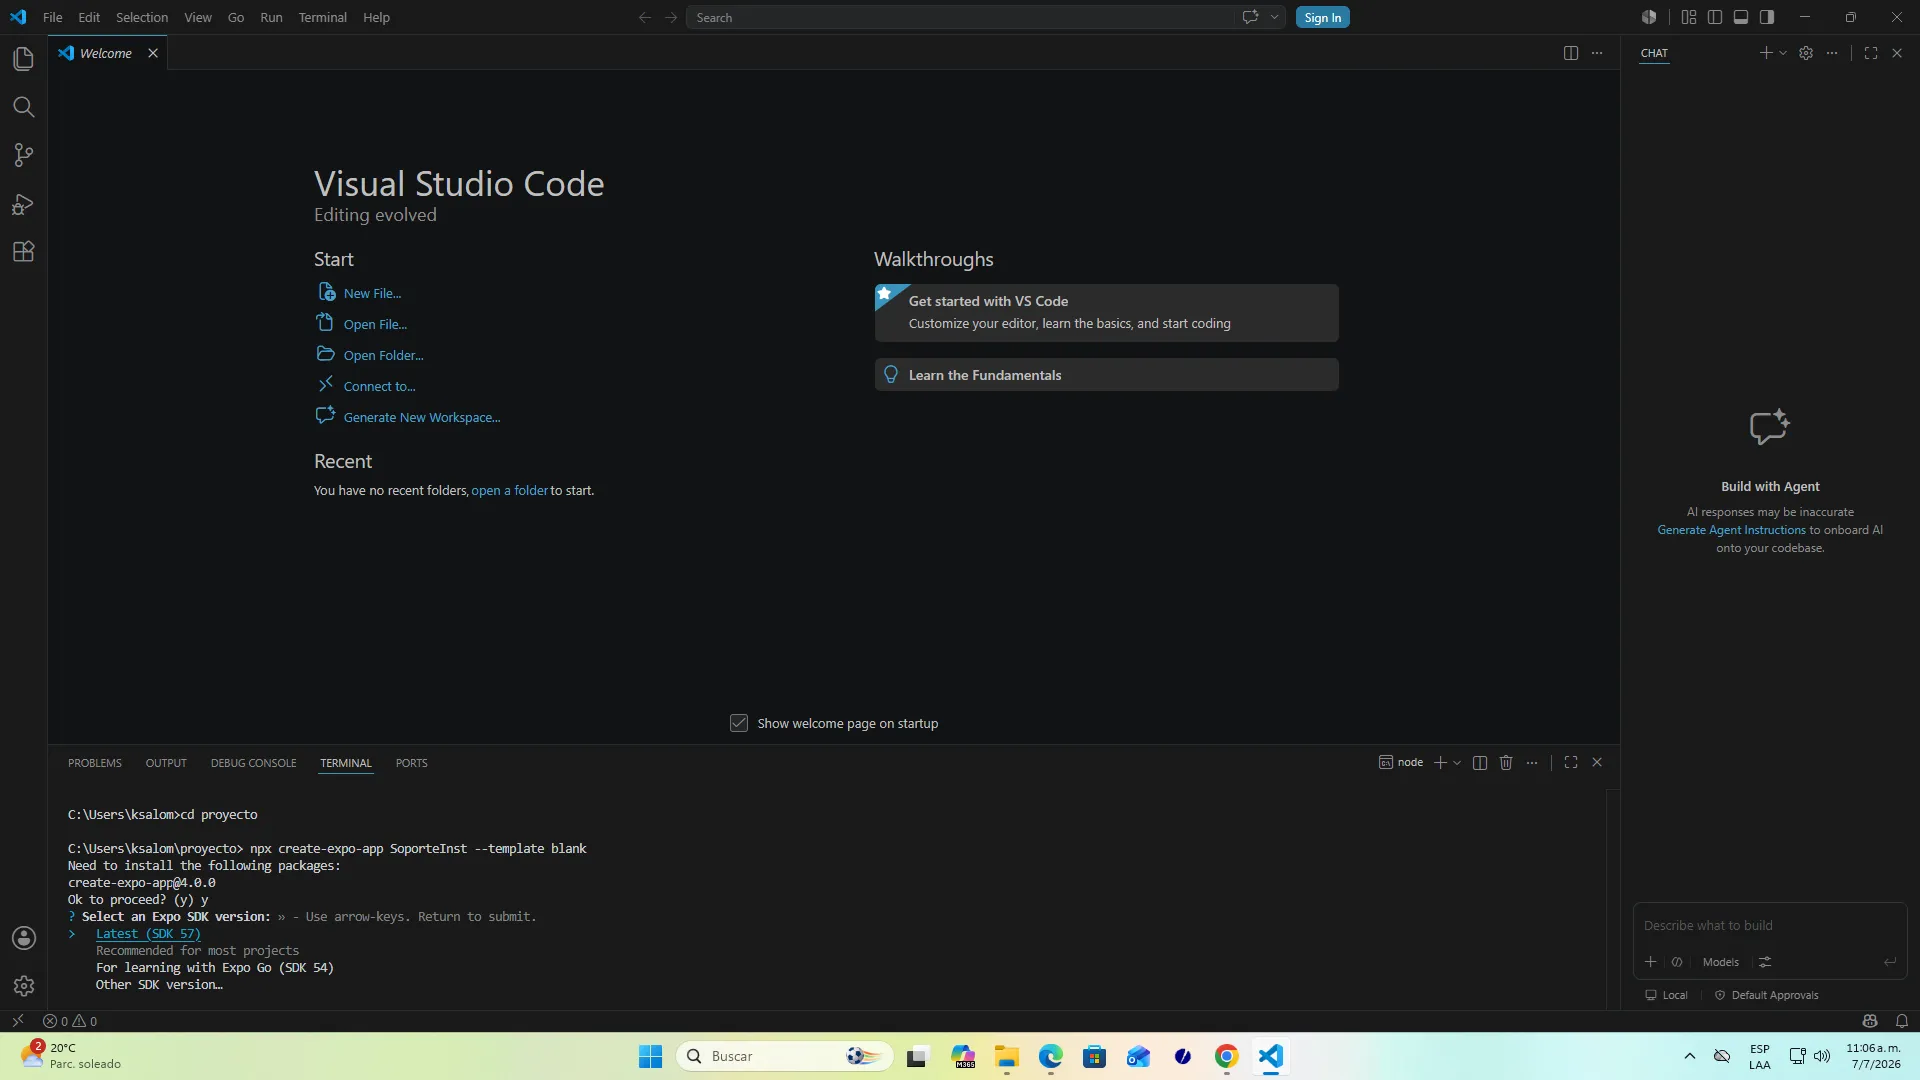
Task: Open the chat dropdown next to search bar
Action: point(1274,17)
